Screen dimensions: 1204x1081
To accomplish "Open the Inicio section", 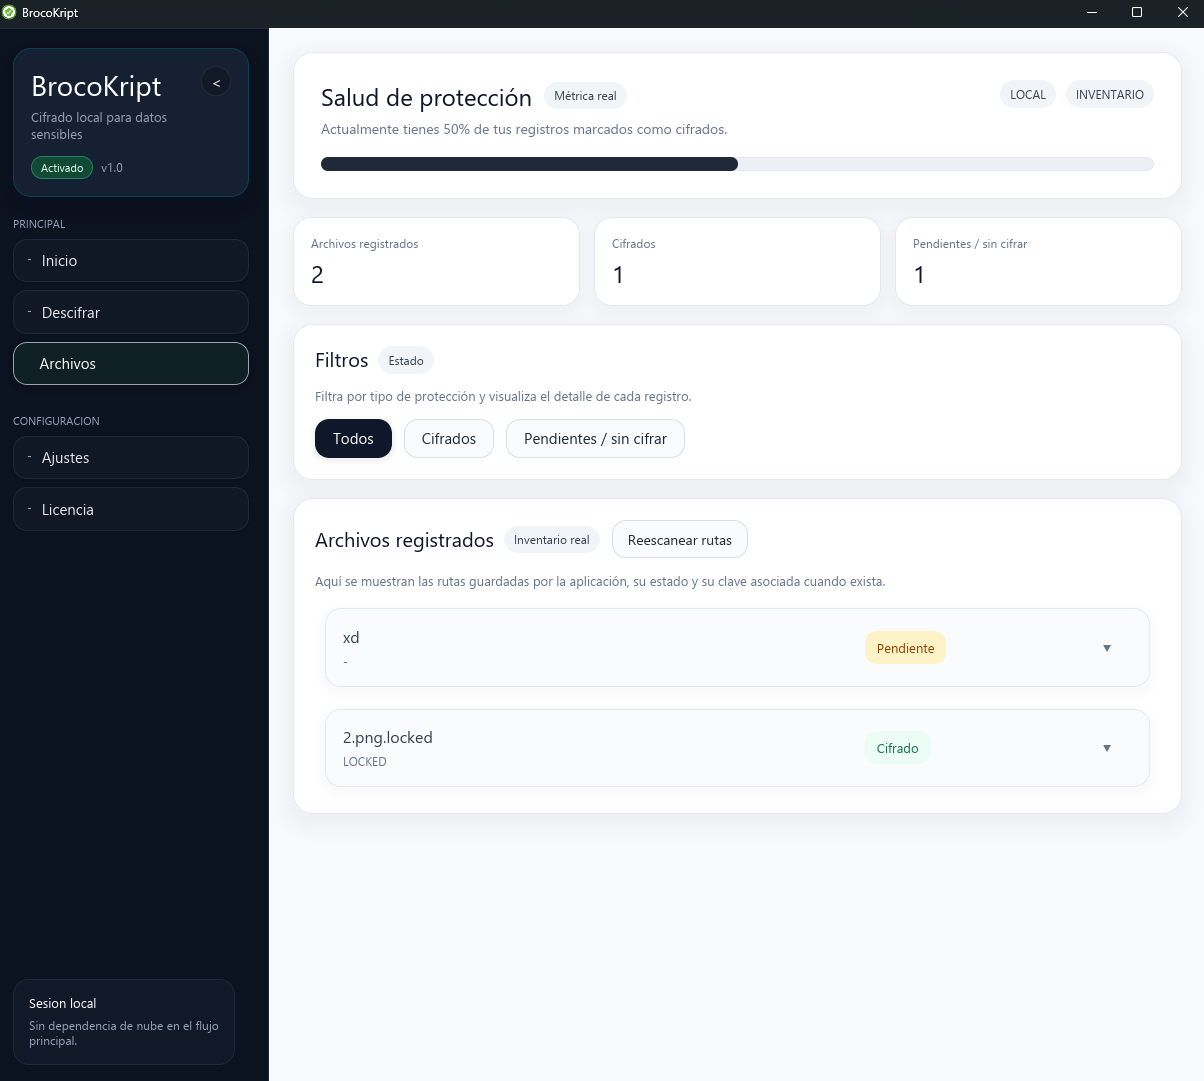I will click(131, 261).
